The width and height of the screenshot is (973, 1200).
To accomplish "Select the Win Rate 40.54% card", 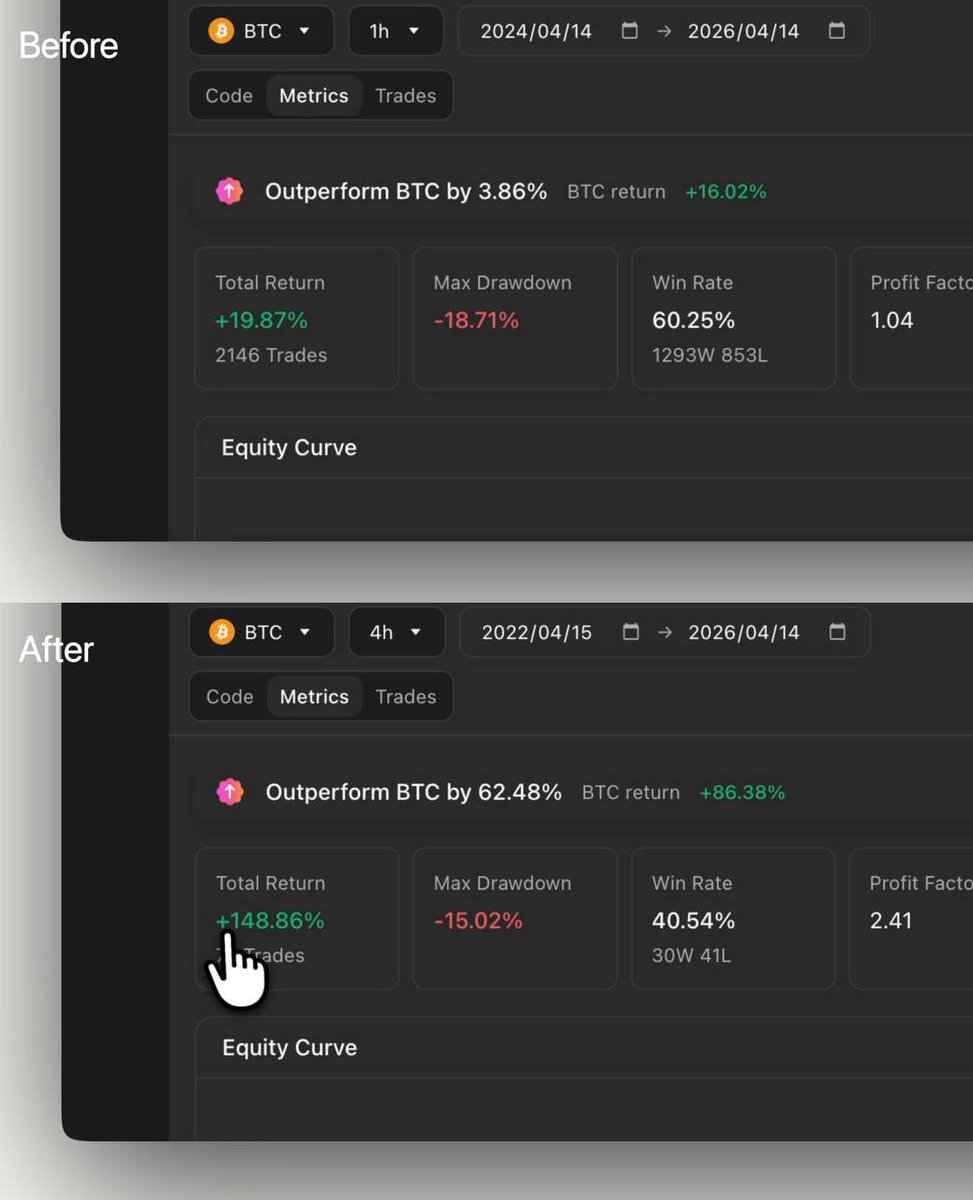I will pos(733,918).
